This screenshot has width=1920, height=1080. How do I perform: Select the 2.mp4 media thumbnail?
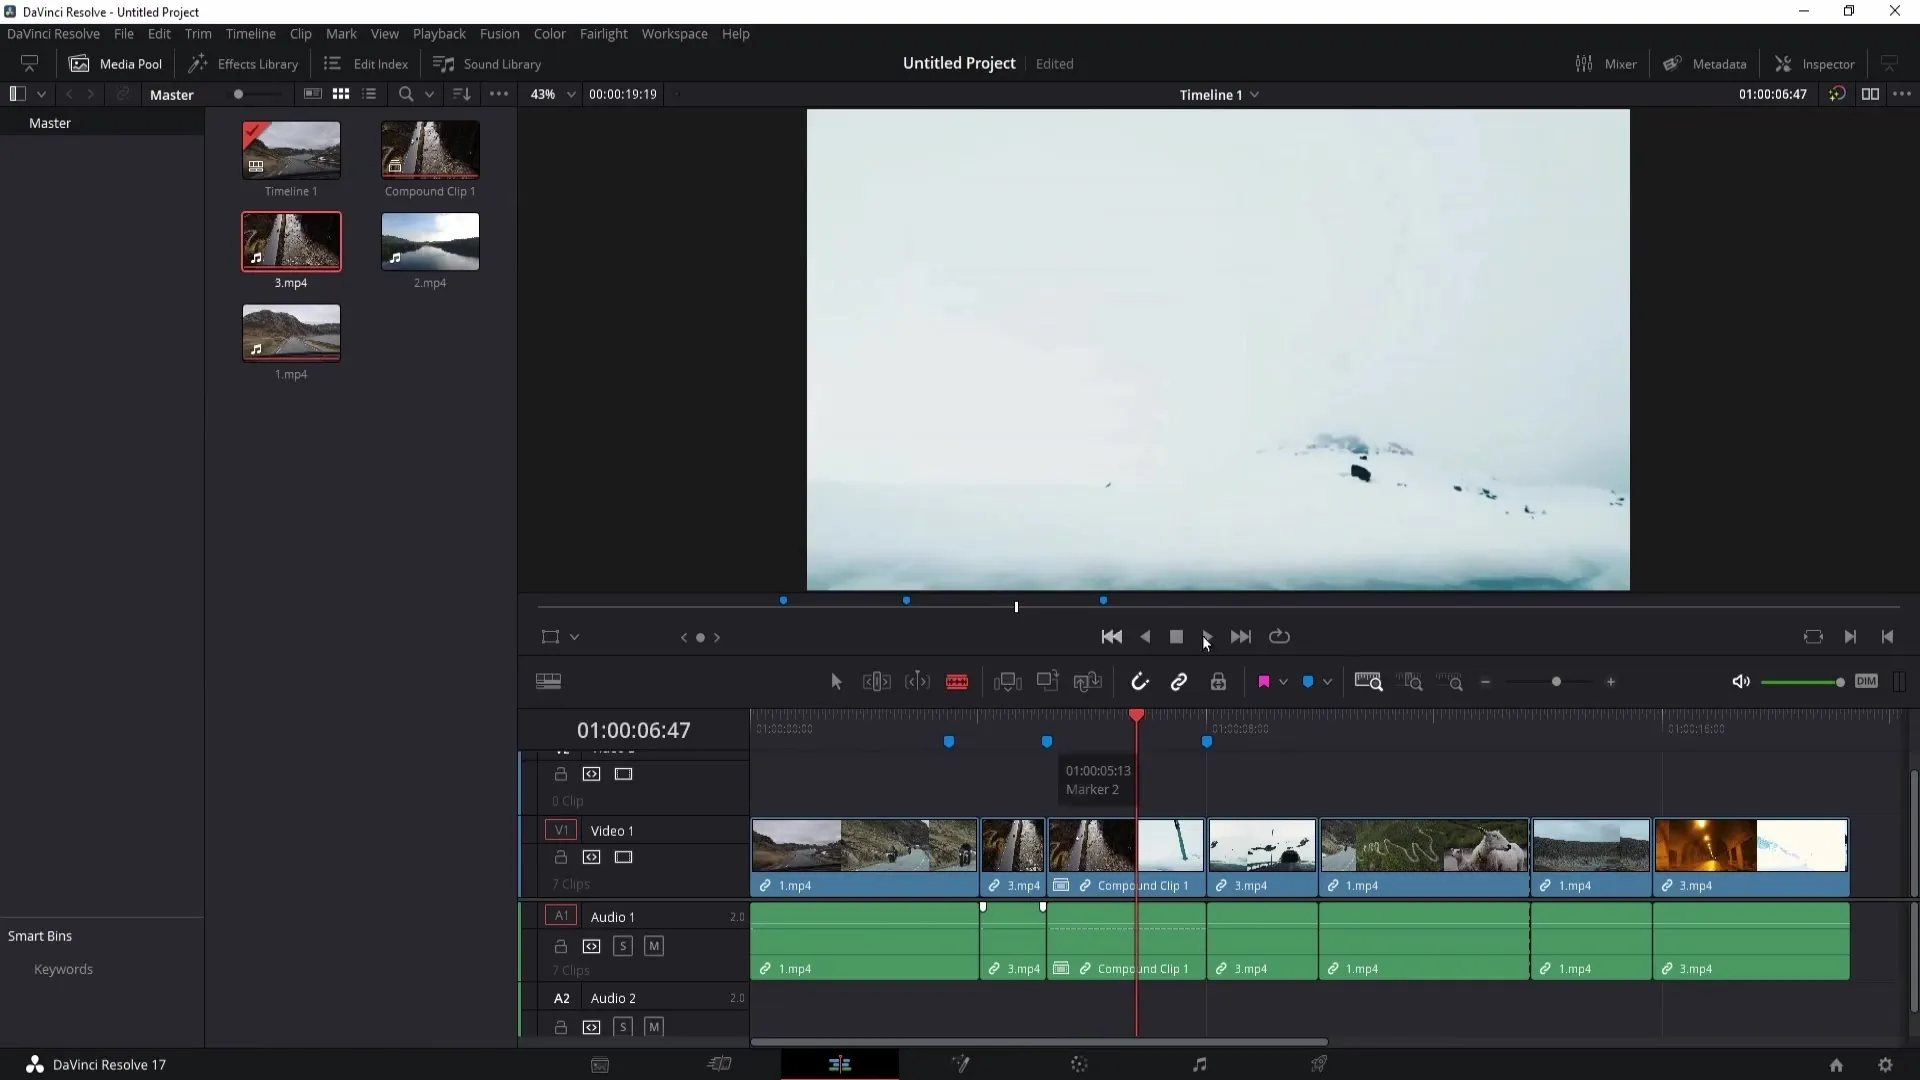[x=430, y=241]
